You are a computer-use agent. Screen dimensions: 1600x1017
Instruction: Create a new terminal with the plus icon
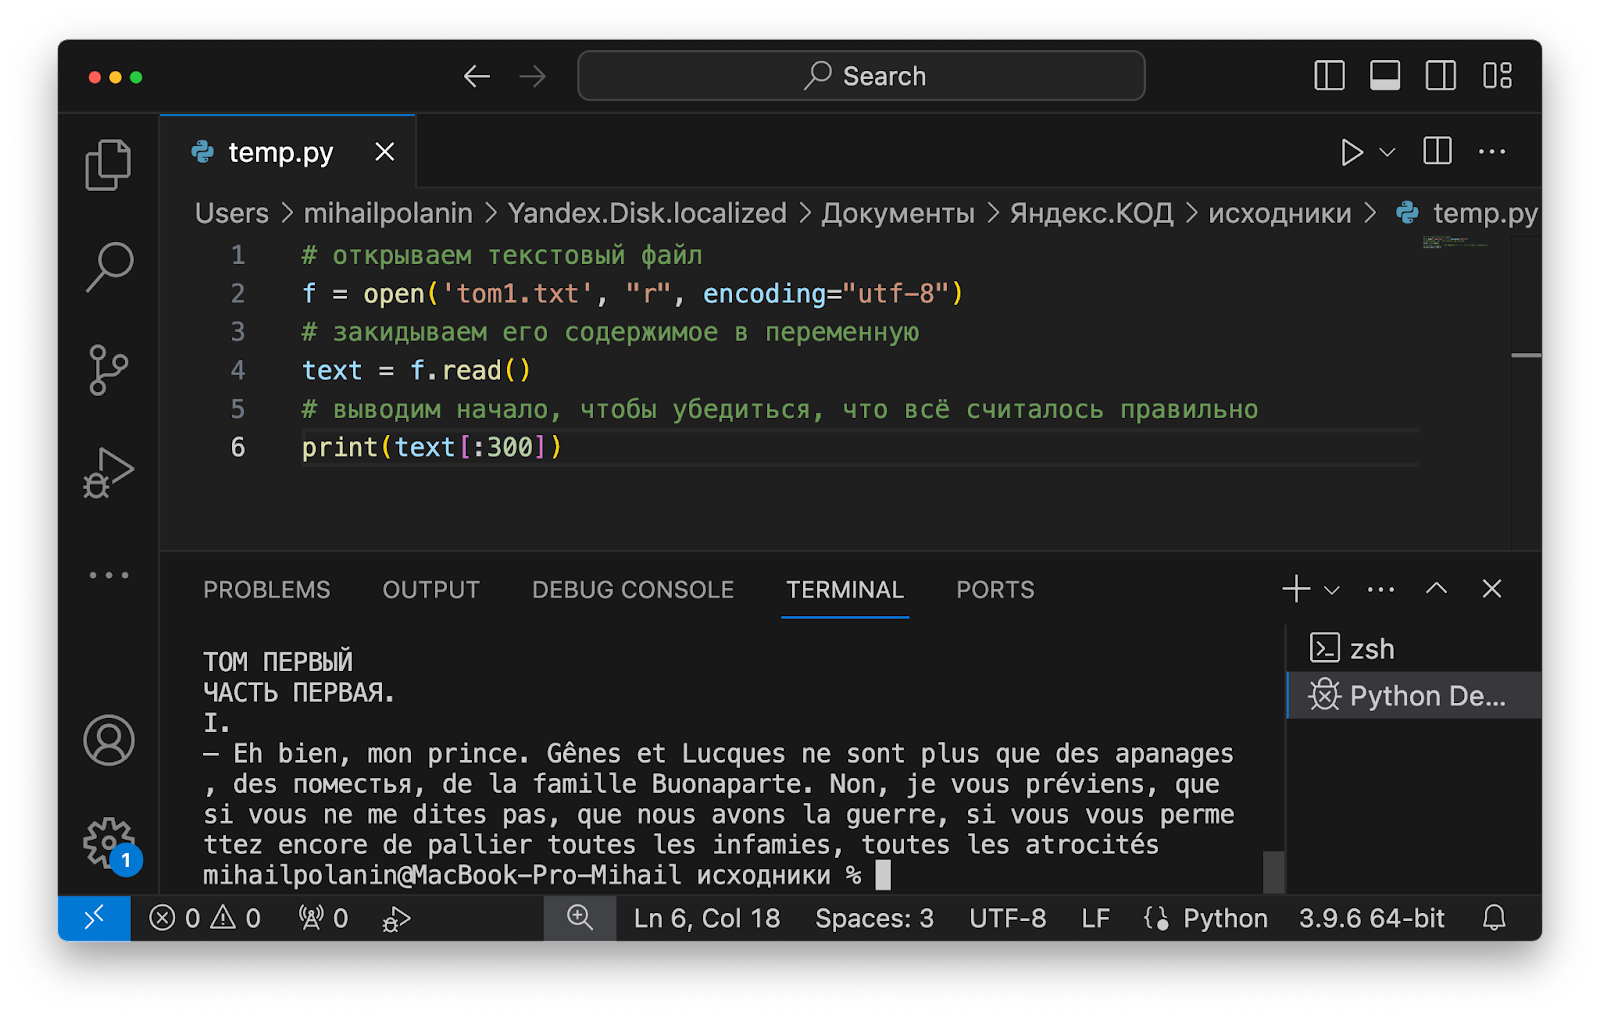point(1296,589)
